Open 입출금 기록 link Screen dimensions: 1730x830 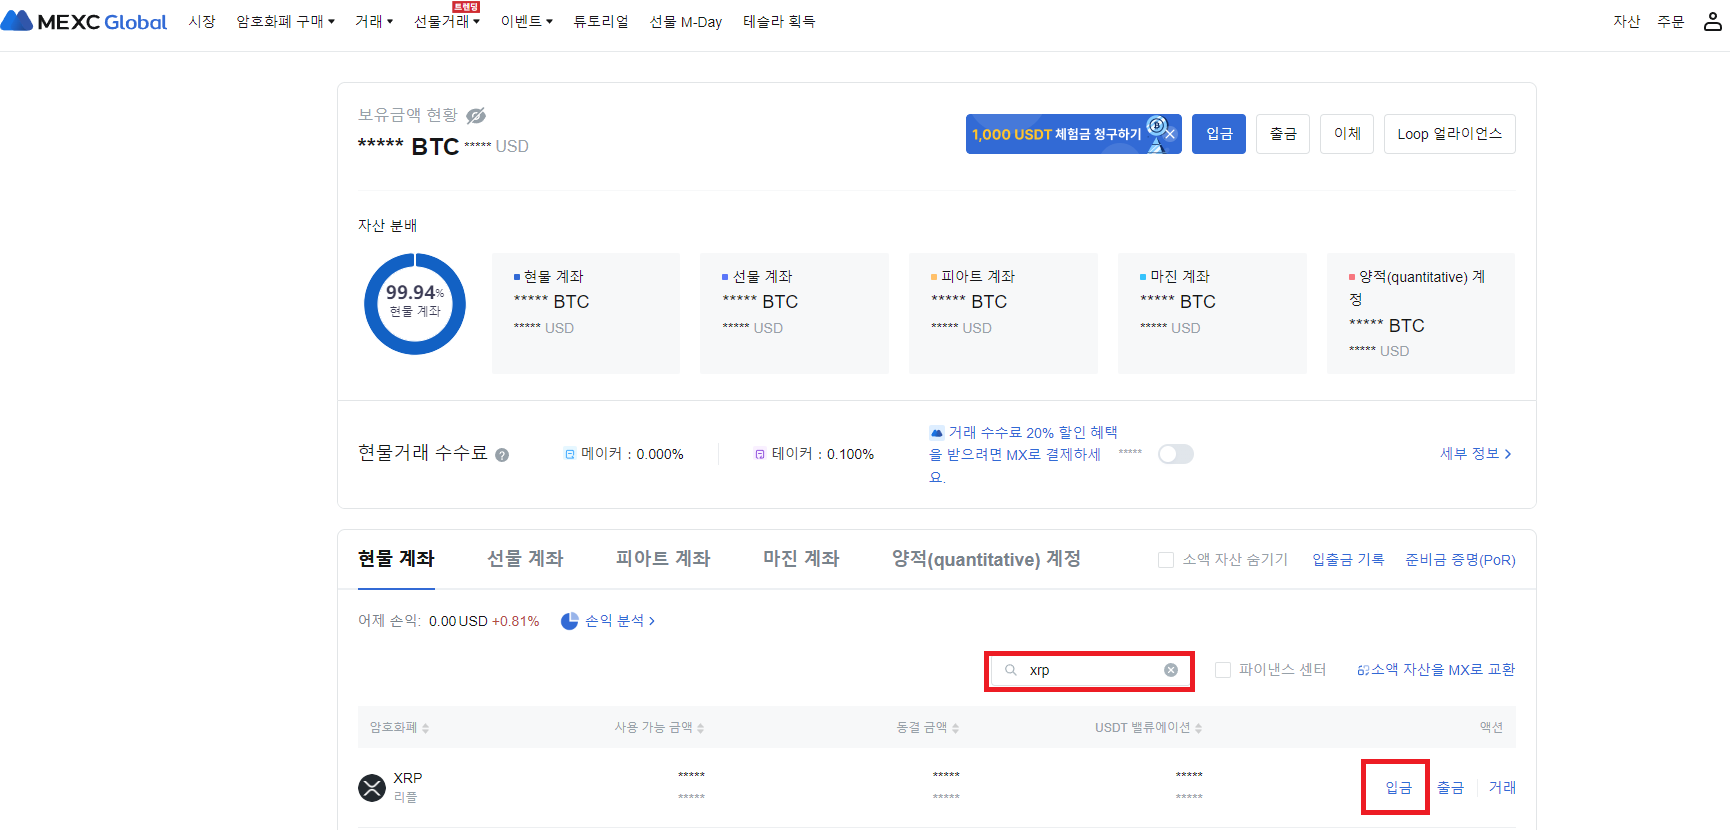point(1348,560)
